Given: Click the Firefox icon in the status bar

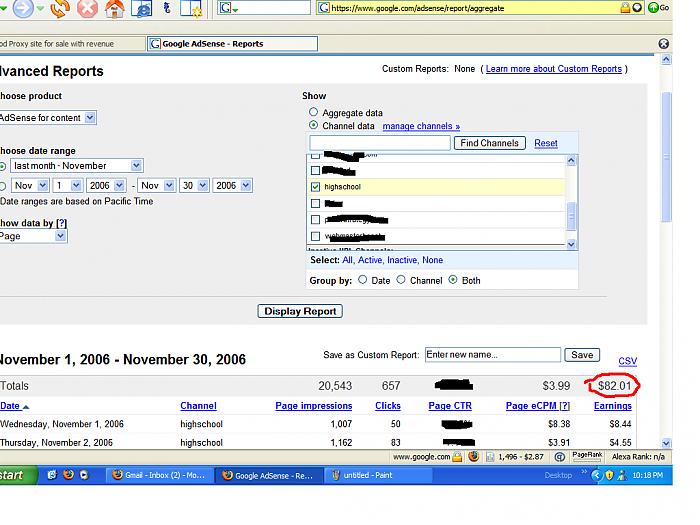Looking at the screenshot, I should (x=474, y=457).
